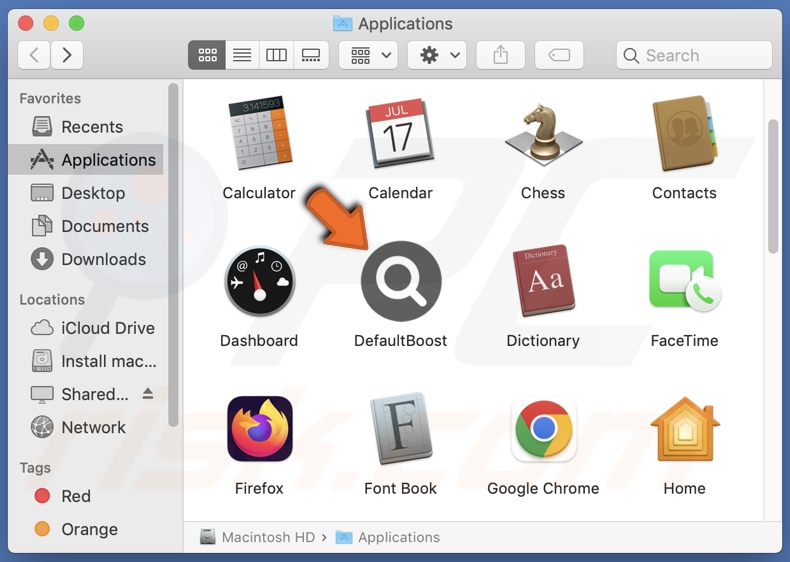Click the red close window button
The width and height of the screenshot is (790, 562).
coord(25,23)
